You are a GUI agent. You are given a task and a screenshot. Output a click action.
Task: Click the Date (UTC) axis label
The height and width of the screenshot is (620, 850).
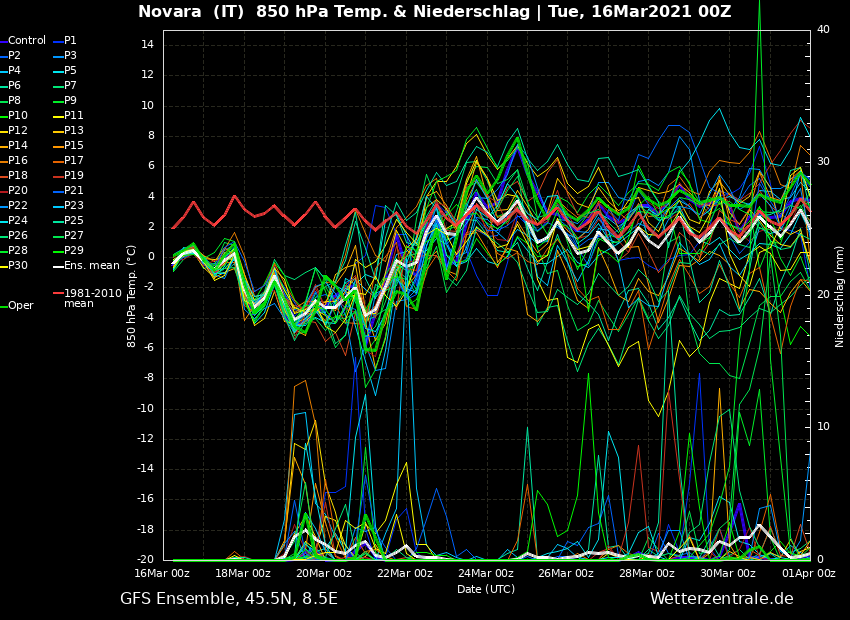pos(486,589)
